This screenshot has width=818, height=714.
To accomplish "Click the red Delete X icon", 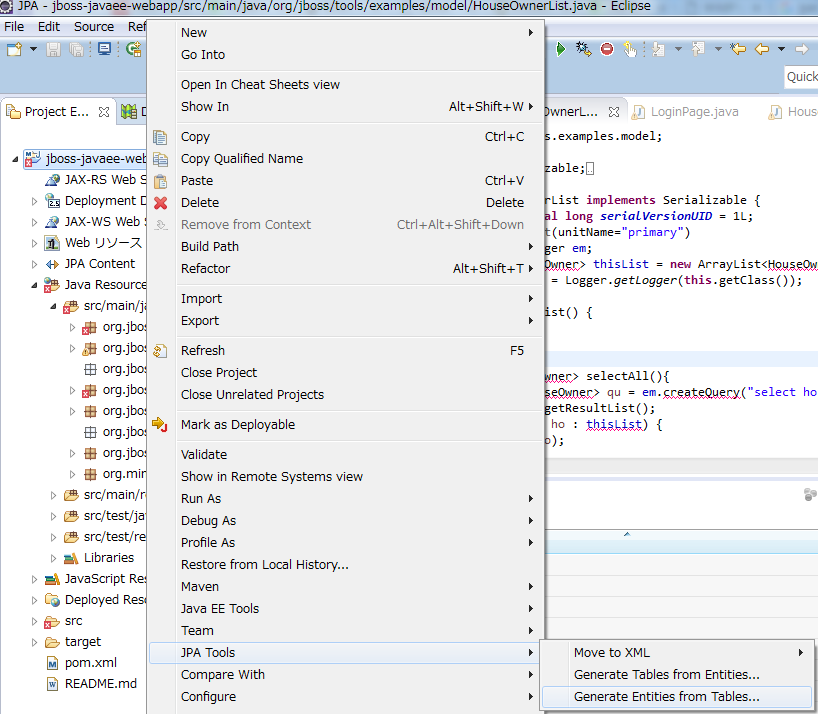I will coord(161,203).
